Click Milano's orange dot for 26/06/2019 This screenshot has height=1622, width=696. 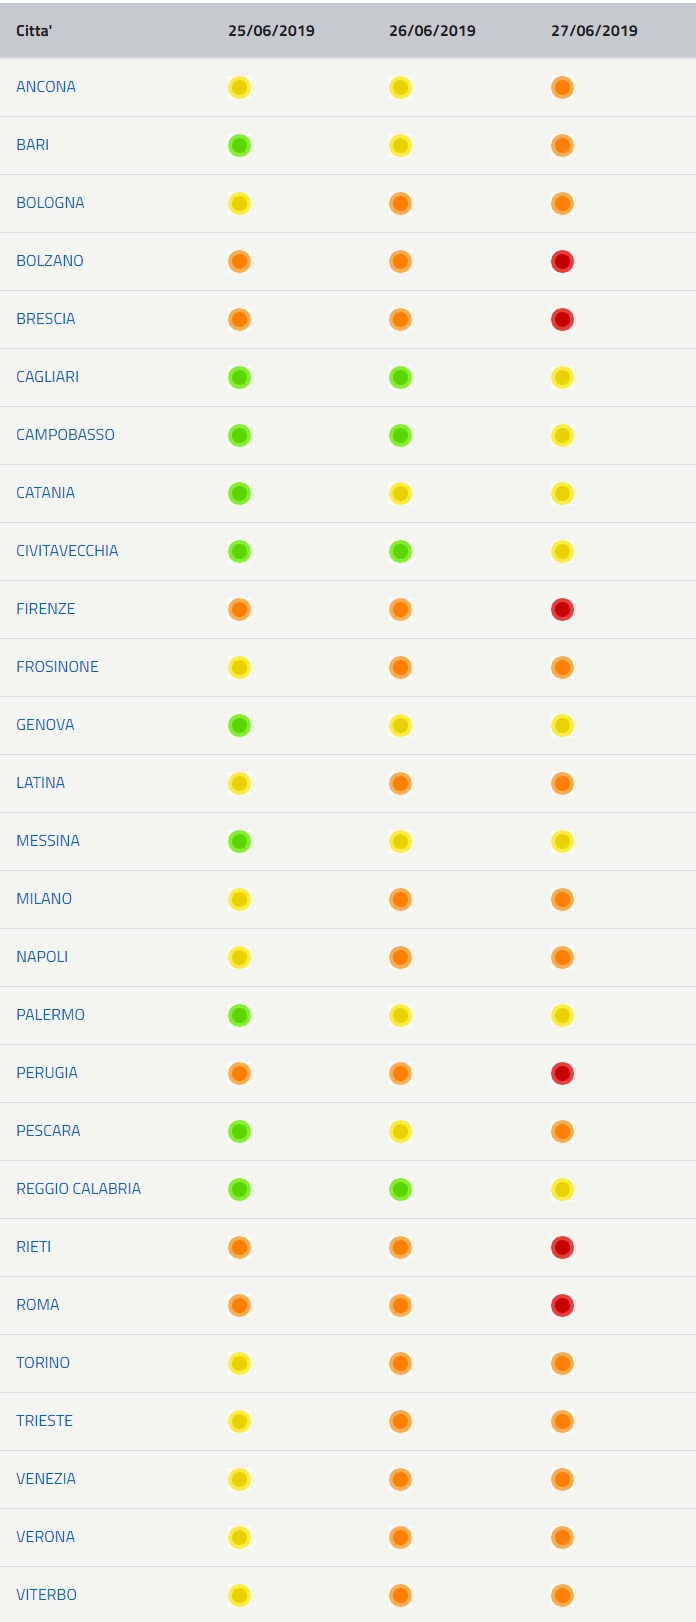[400, 899]
